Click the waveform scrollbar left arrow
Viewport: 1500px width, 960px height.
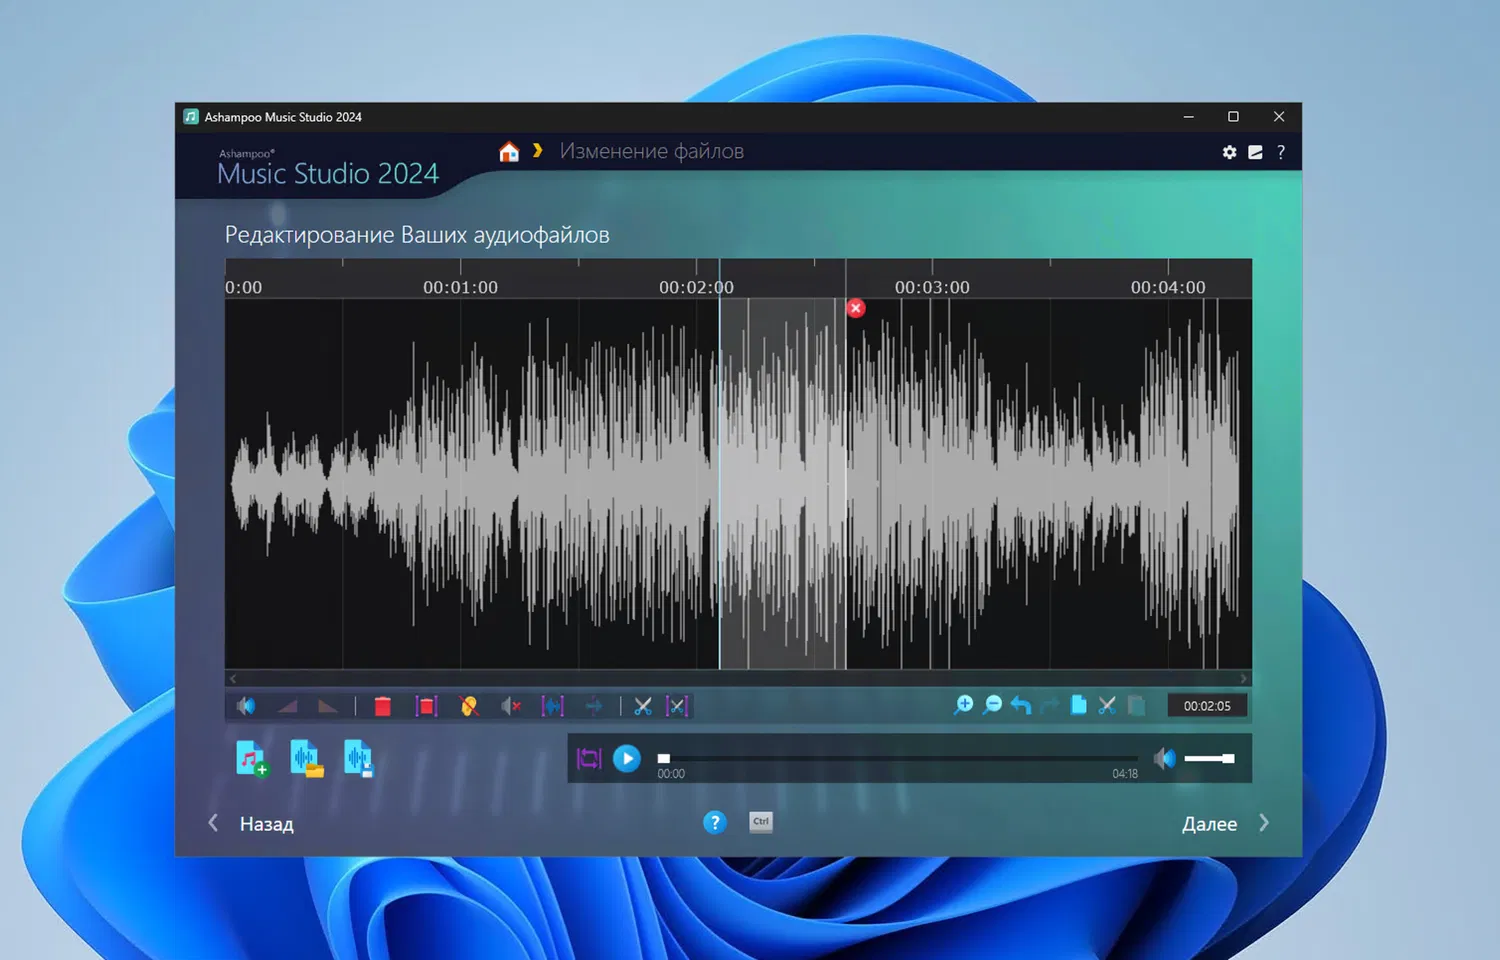[x=233, y=678]
